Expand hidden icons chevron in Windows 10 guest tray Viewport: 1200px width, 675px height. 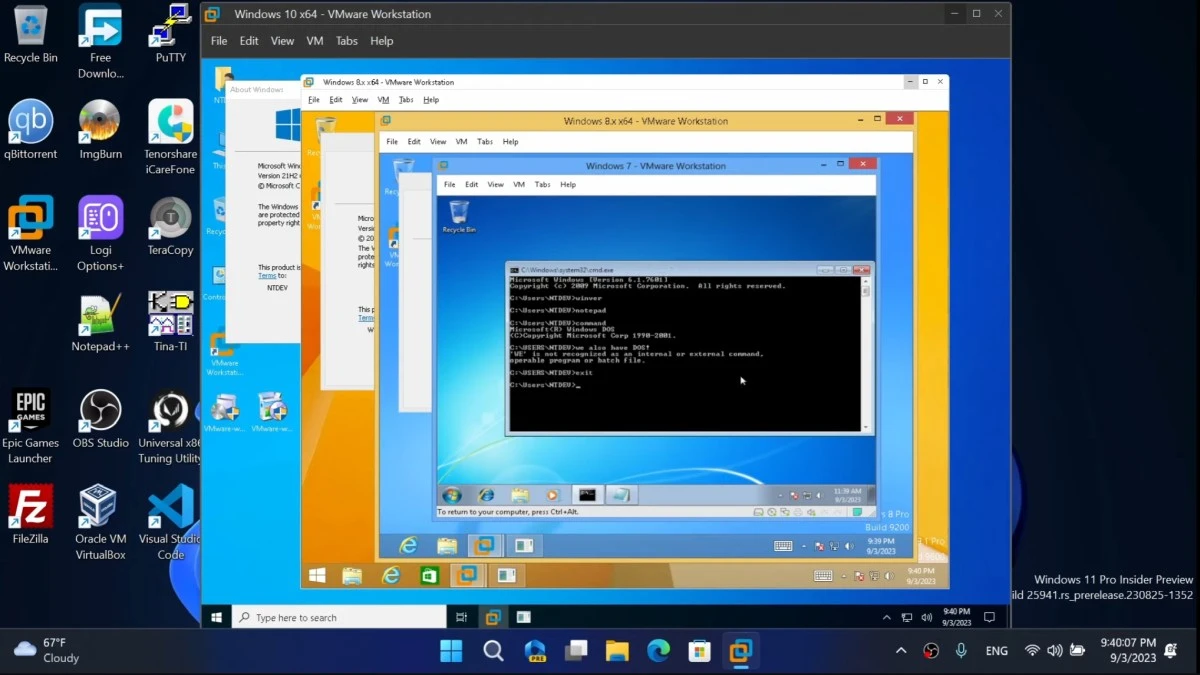coord(886,618)
